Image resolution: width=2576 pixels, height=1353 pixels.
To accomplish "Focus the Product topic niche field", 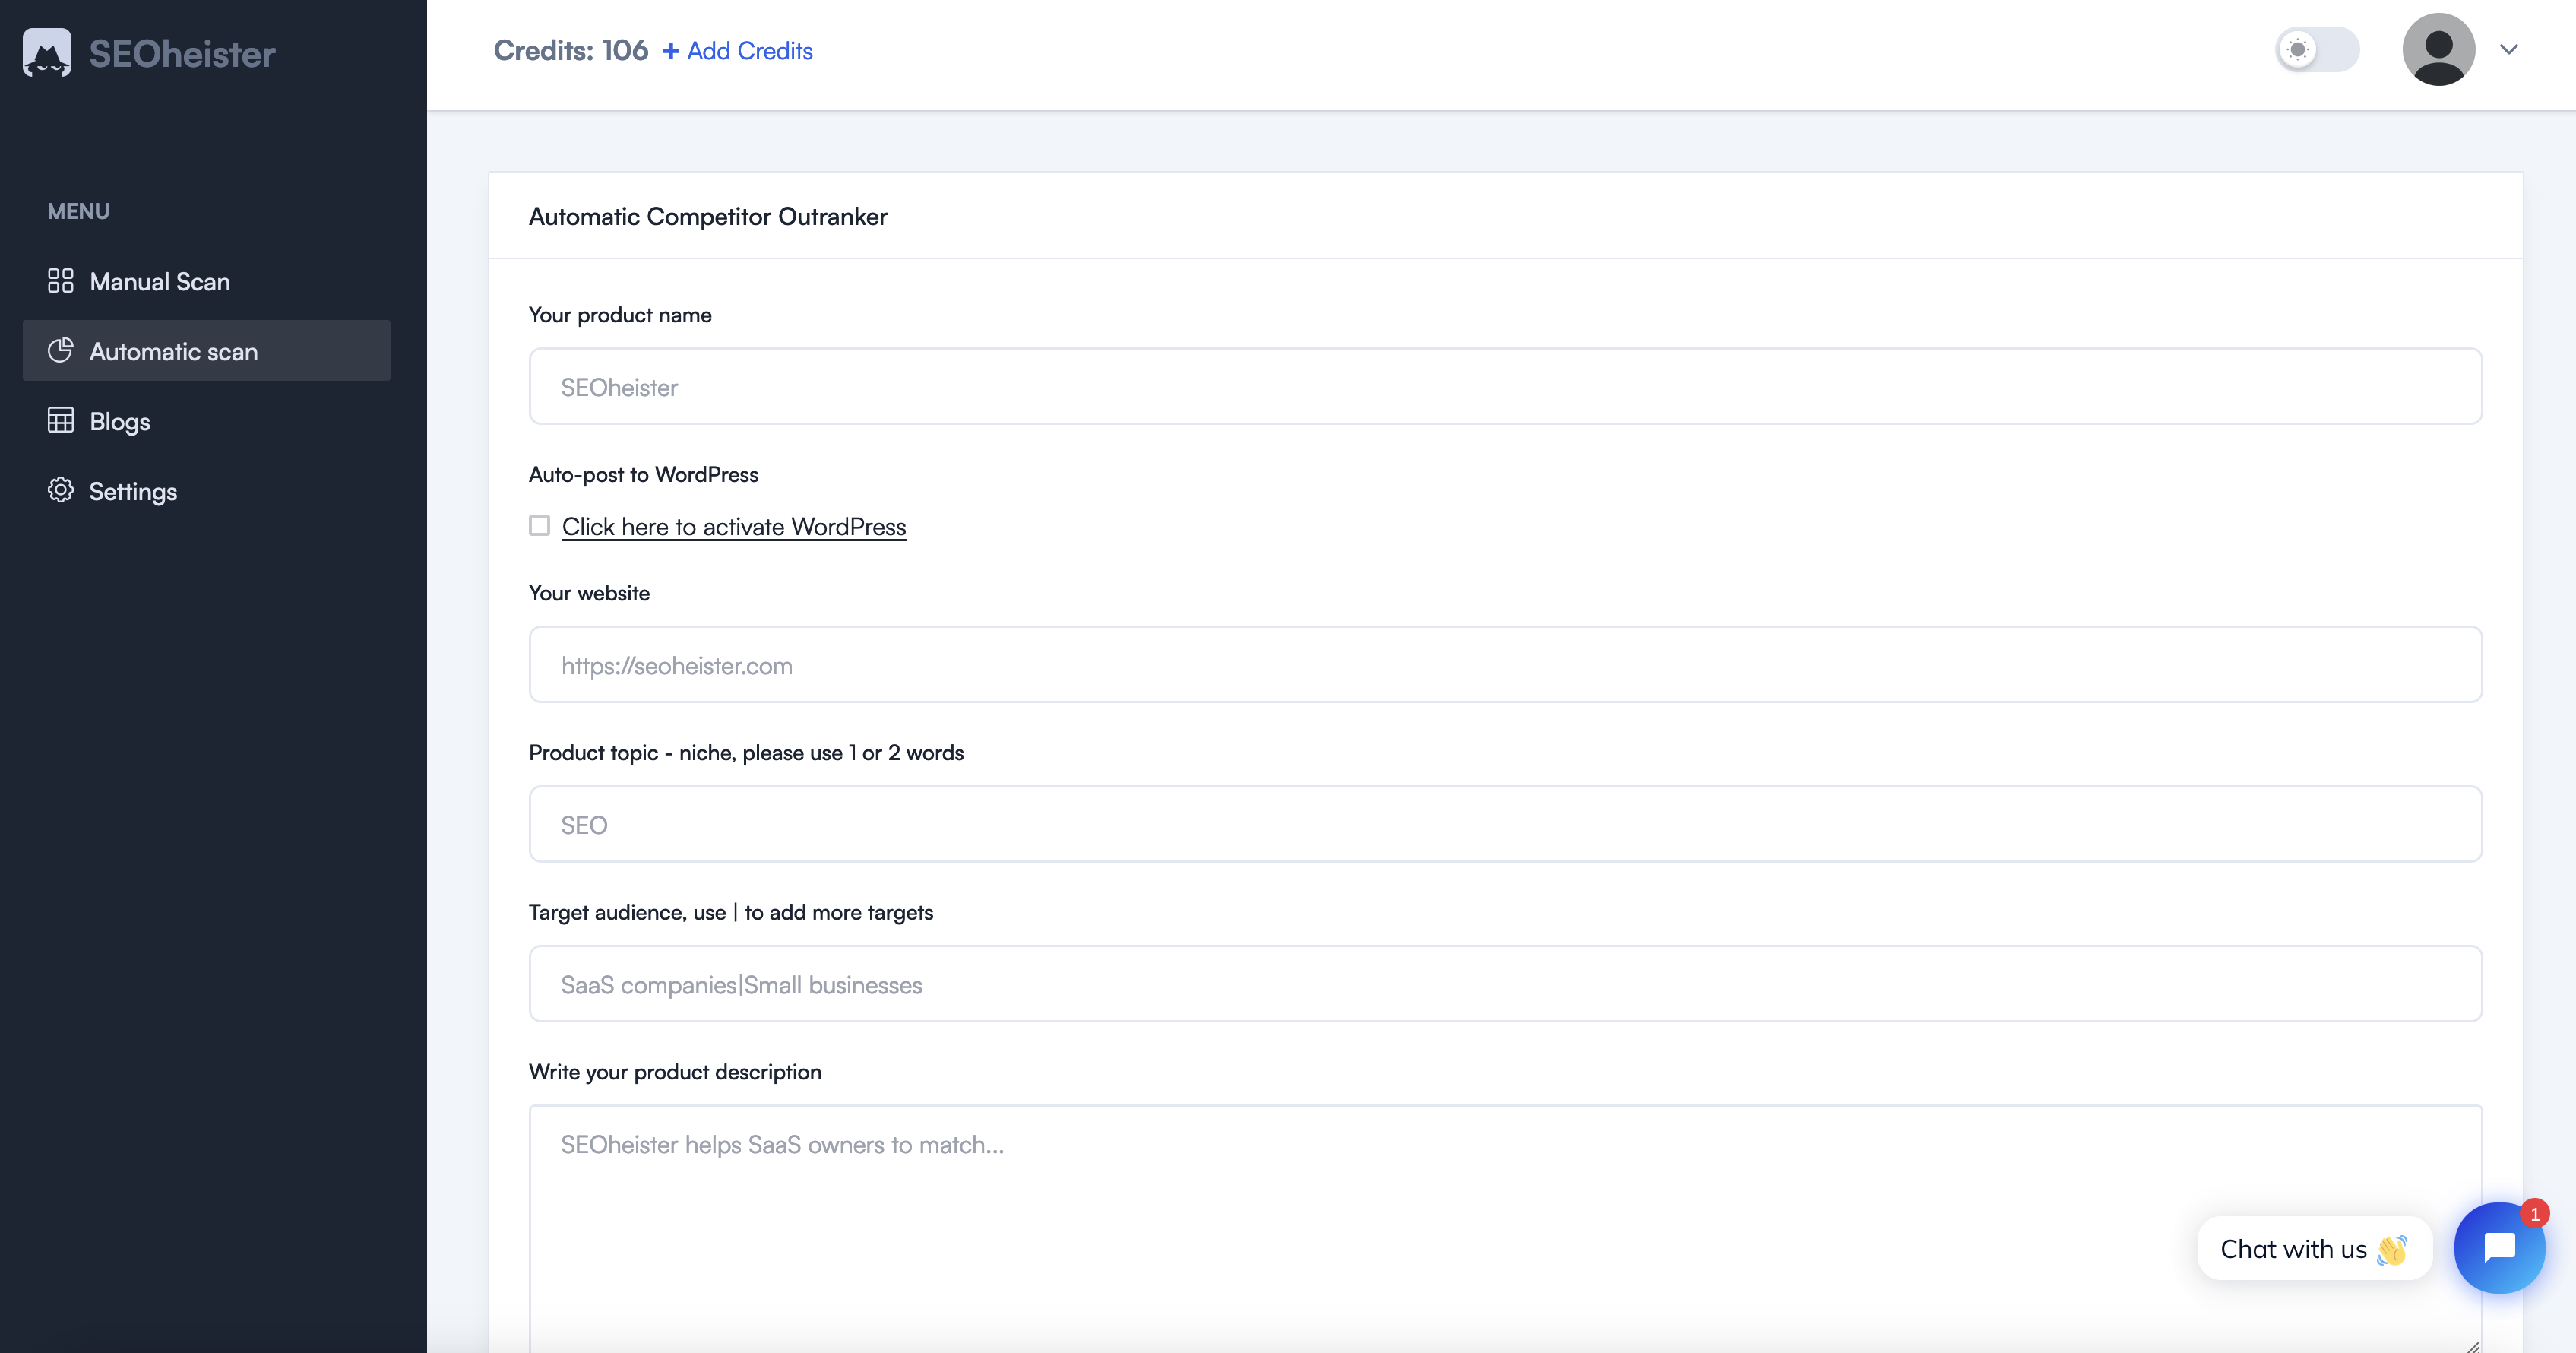I will [1505, 824].
